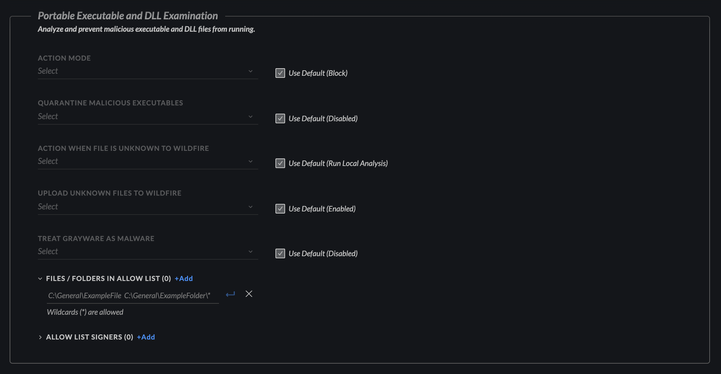
Task: Uncheck Use Default (Enabled) checkbox
Action: [280, 209]
